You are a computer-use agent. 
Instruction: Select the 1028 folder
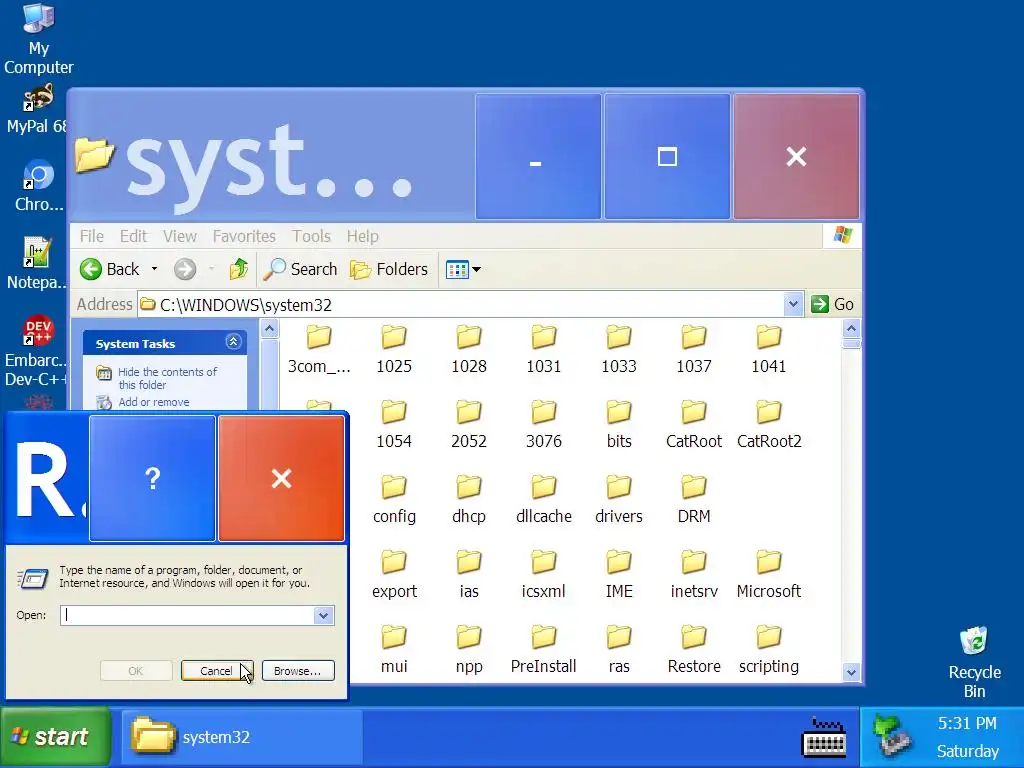click(x=469, y=350)
